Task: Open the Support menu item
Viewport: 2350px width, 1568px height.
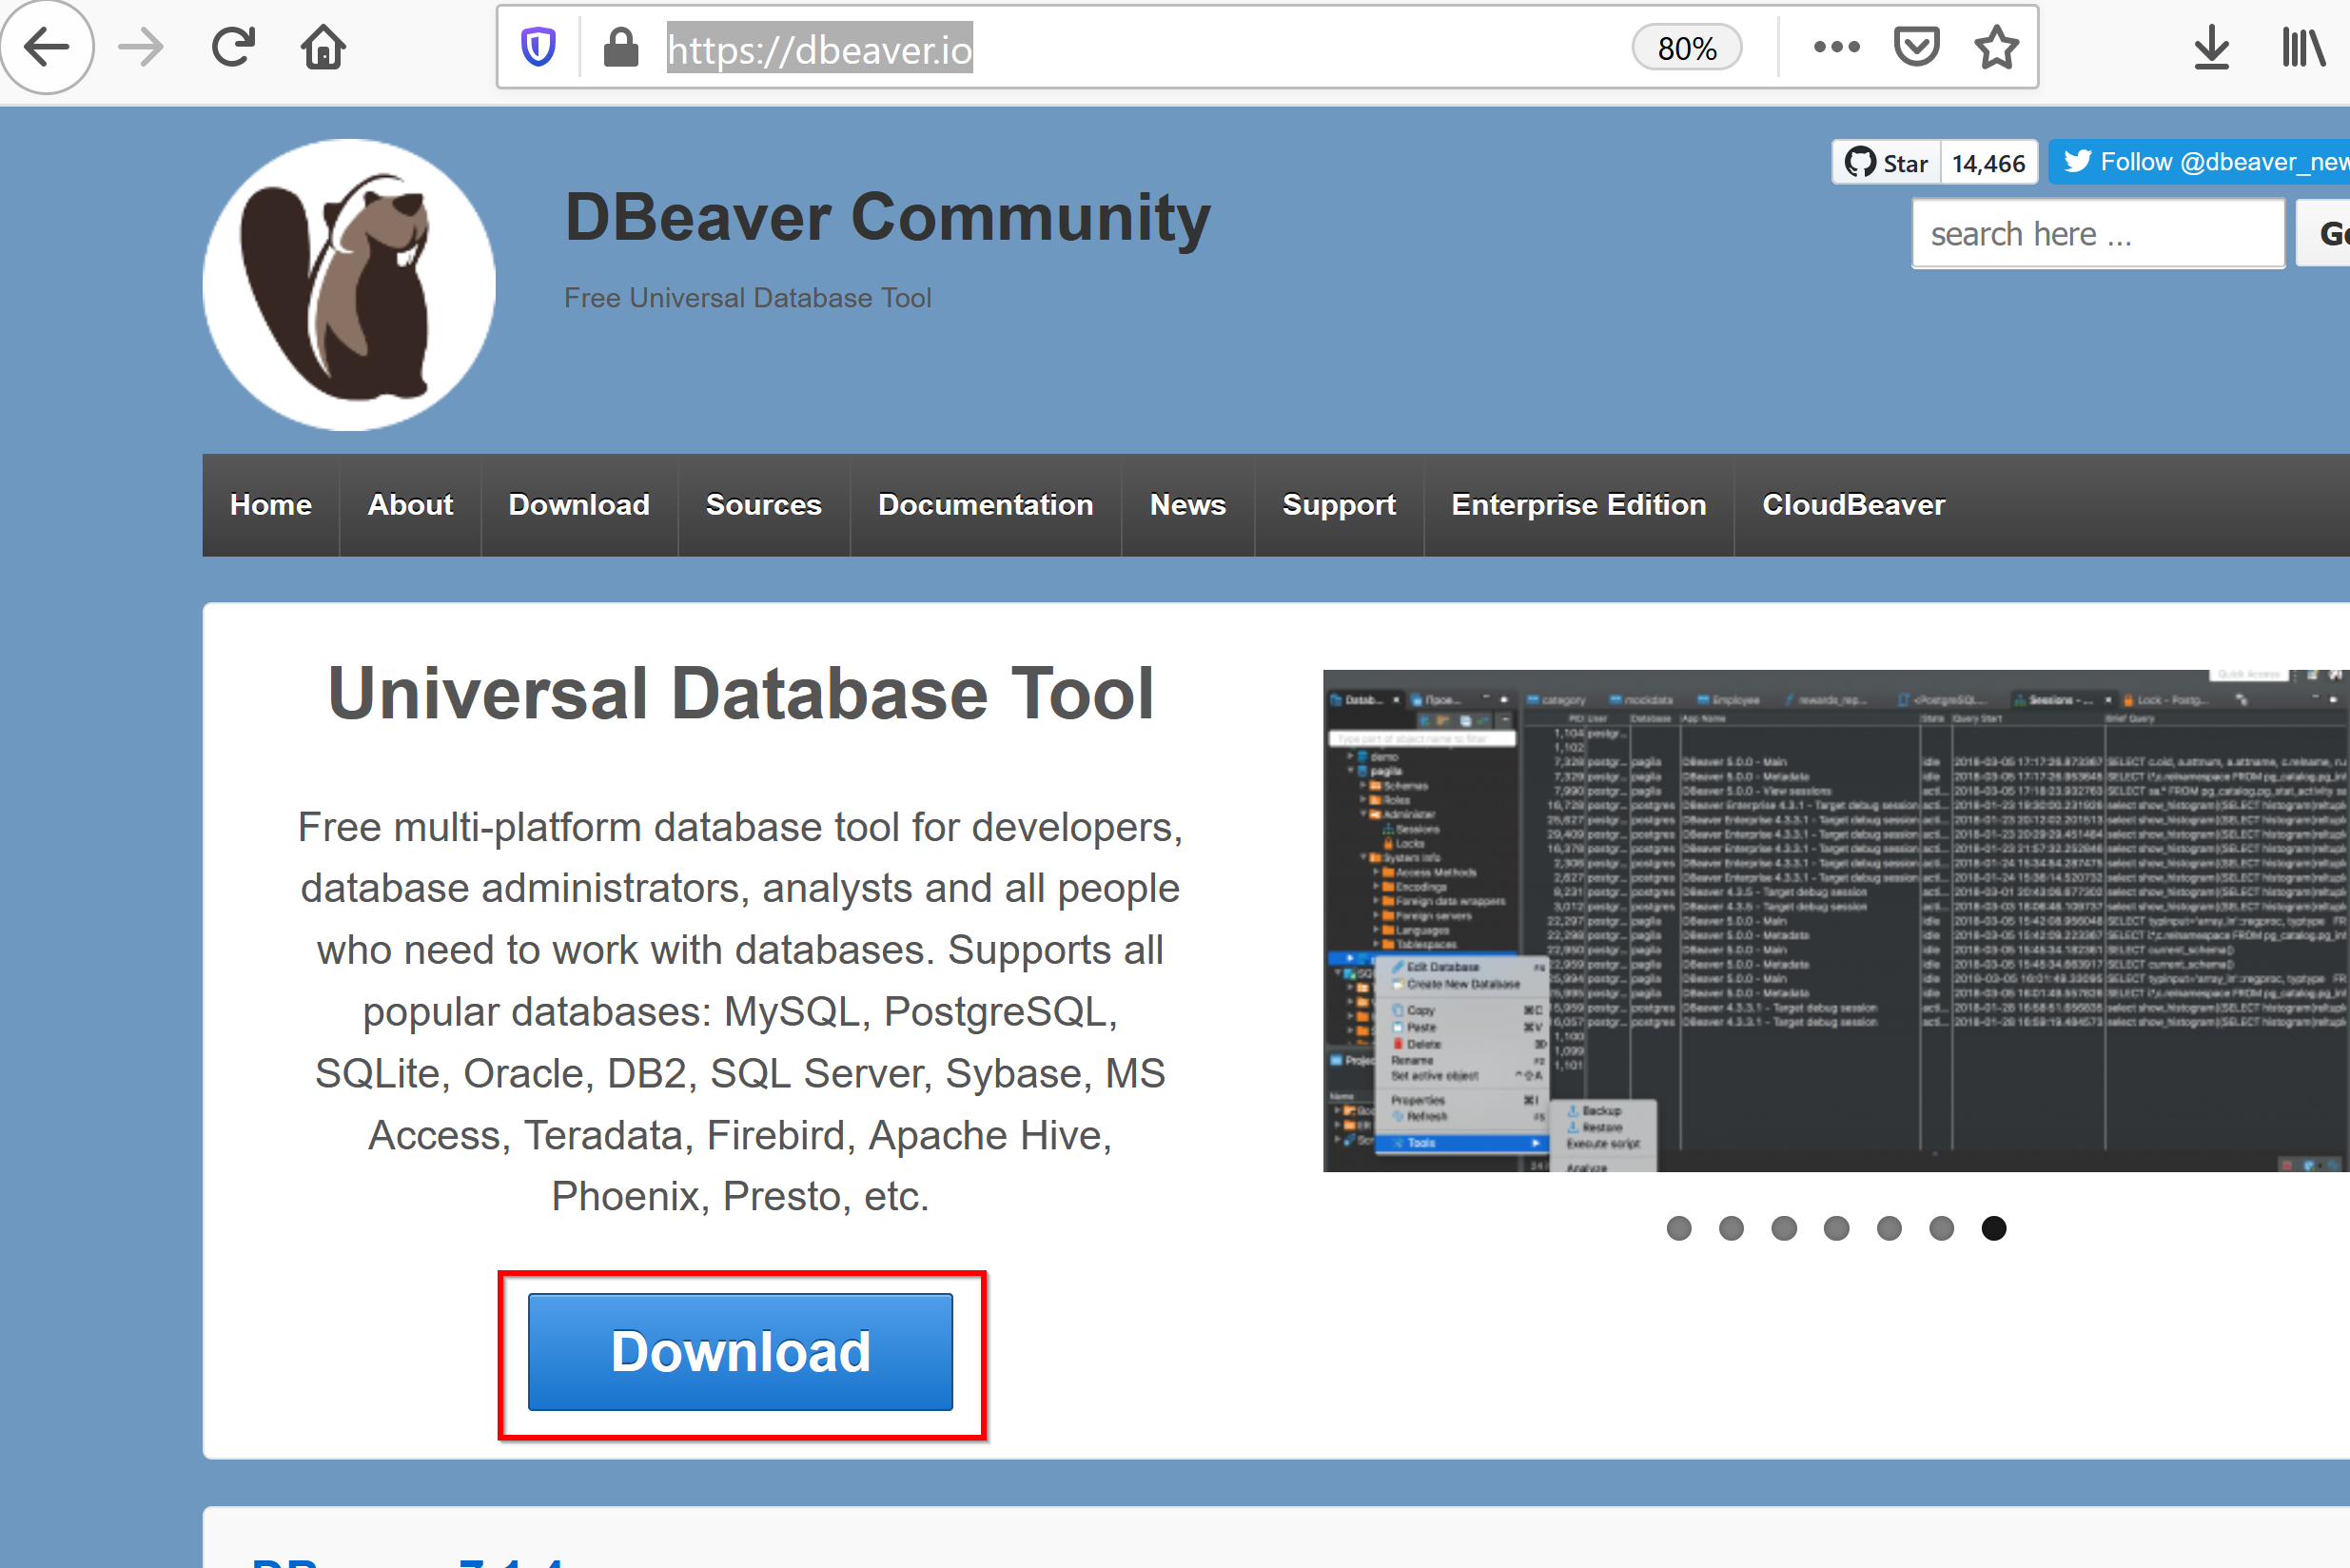Action: tap(1339, 505)
